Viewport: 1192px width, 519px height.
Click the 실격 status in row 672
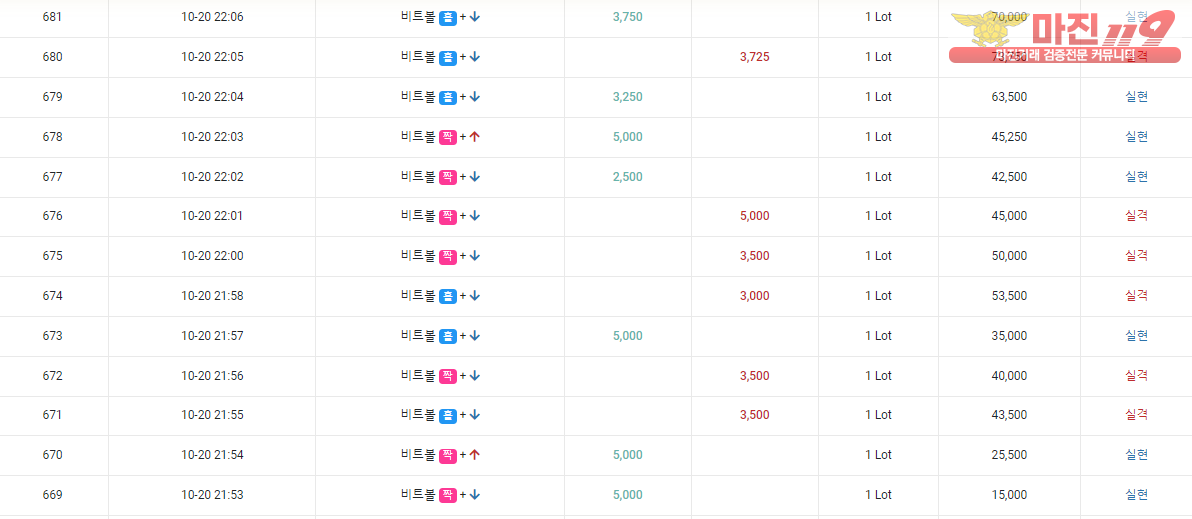[x=1136, y=375]
